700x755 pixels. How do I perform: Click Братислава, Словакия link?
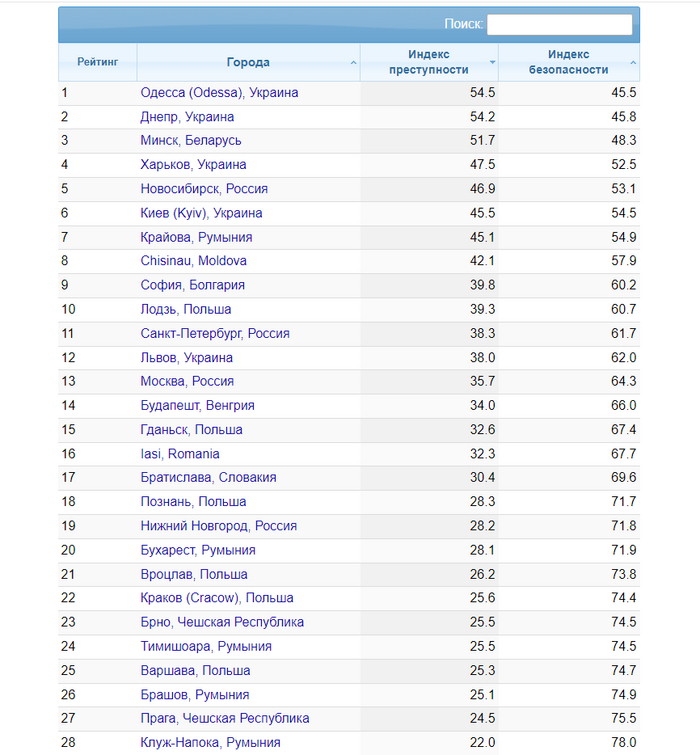point(208,478)
